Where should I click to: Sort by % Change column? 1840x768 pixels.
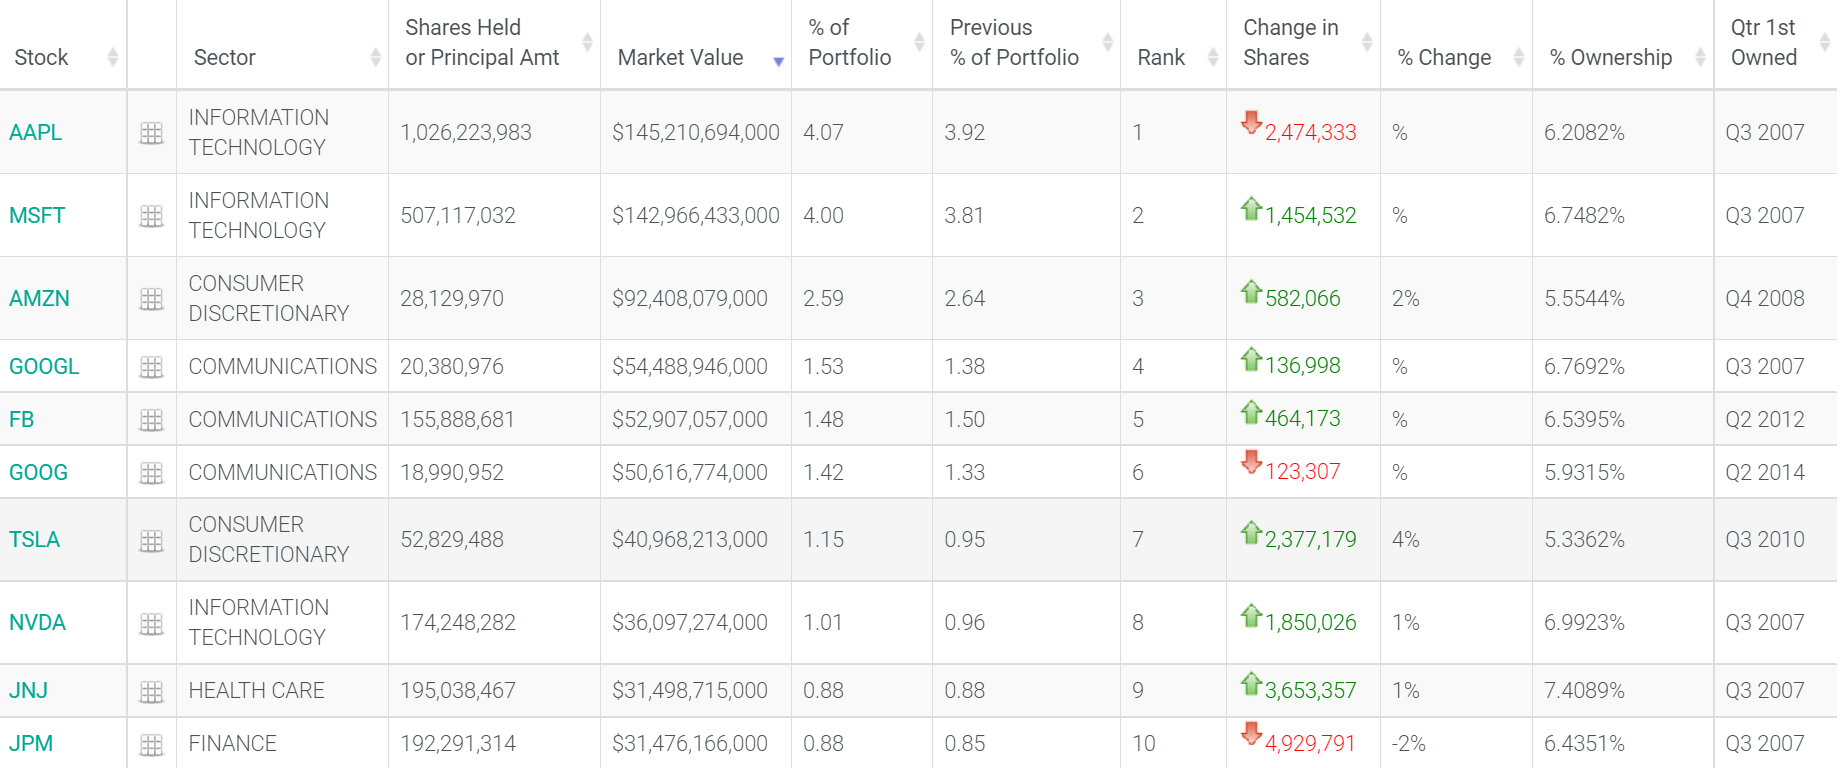coord(1456,45)
